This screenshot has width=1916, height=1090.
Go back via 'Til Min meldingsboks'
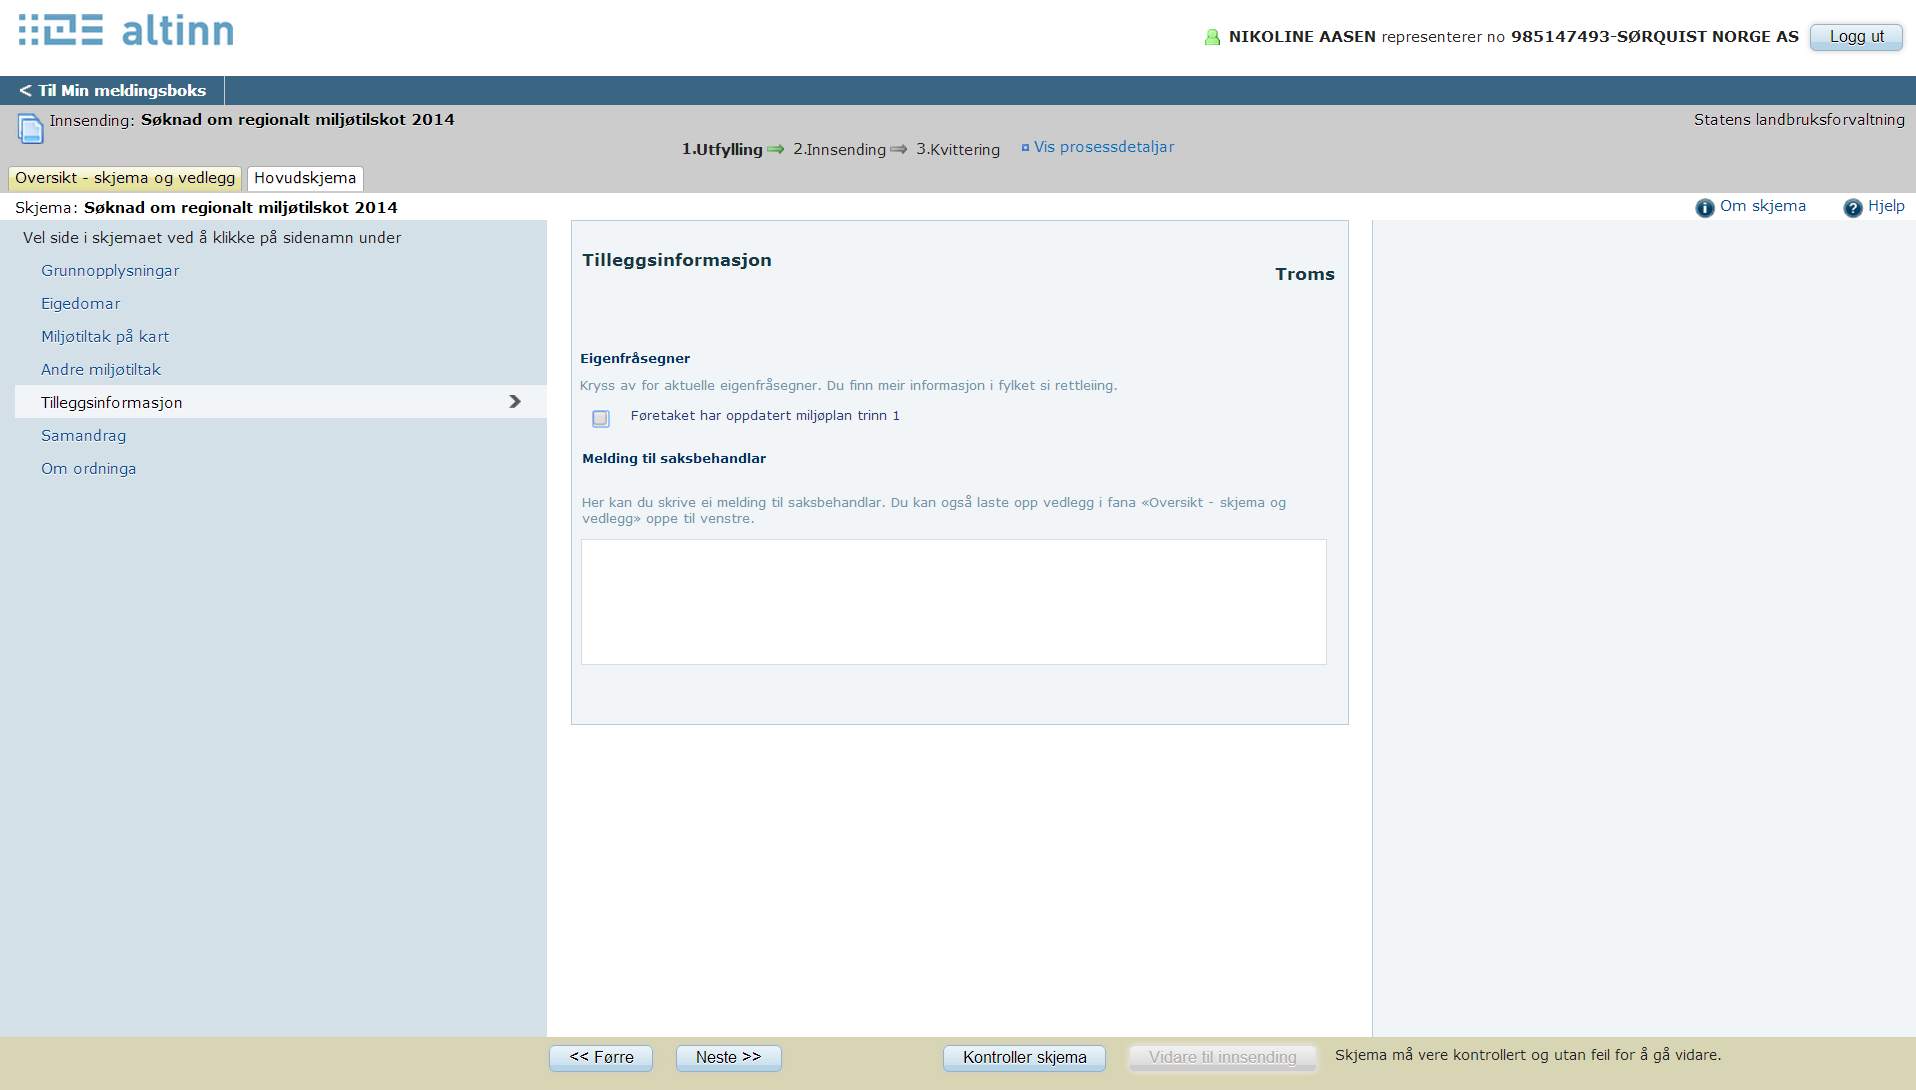pyautogui.click(x=112, y=90)
